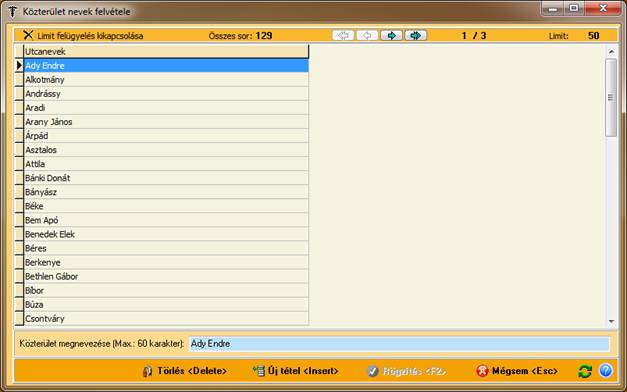Click the vertical scrollbar thumb
Screen dimensions: 627x392
coord(611,98)
